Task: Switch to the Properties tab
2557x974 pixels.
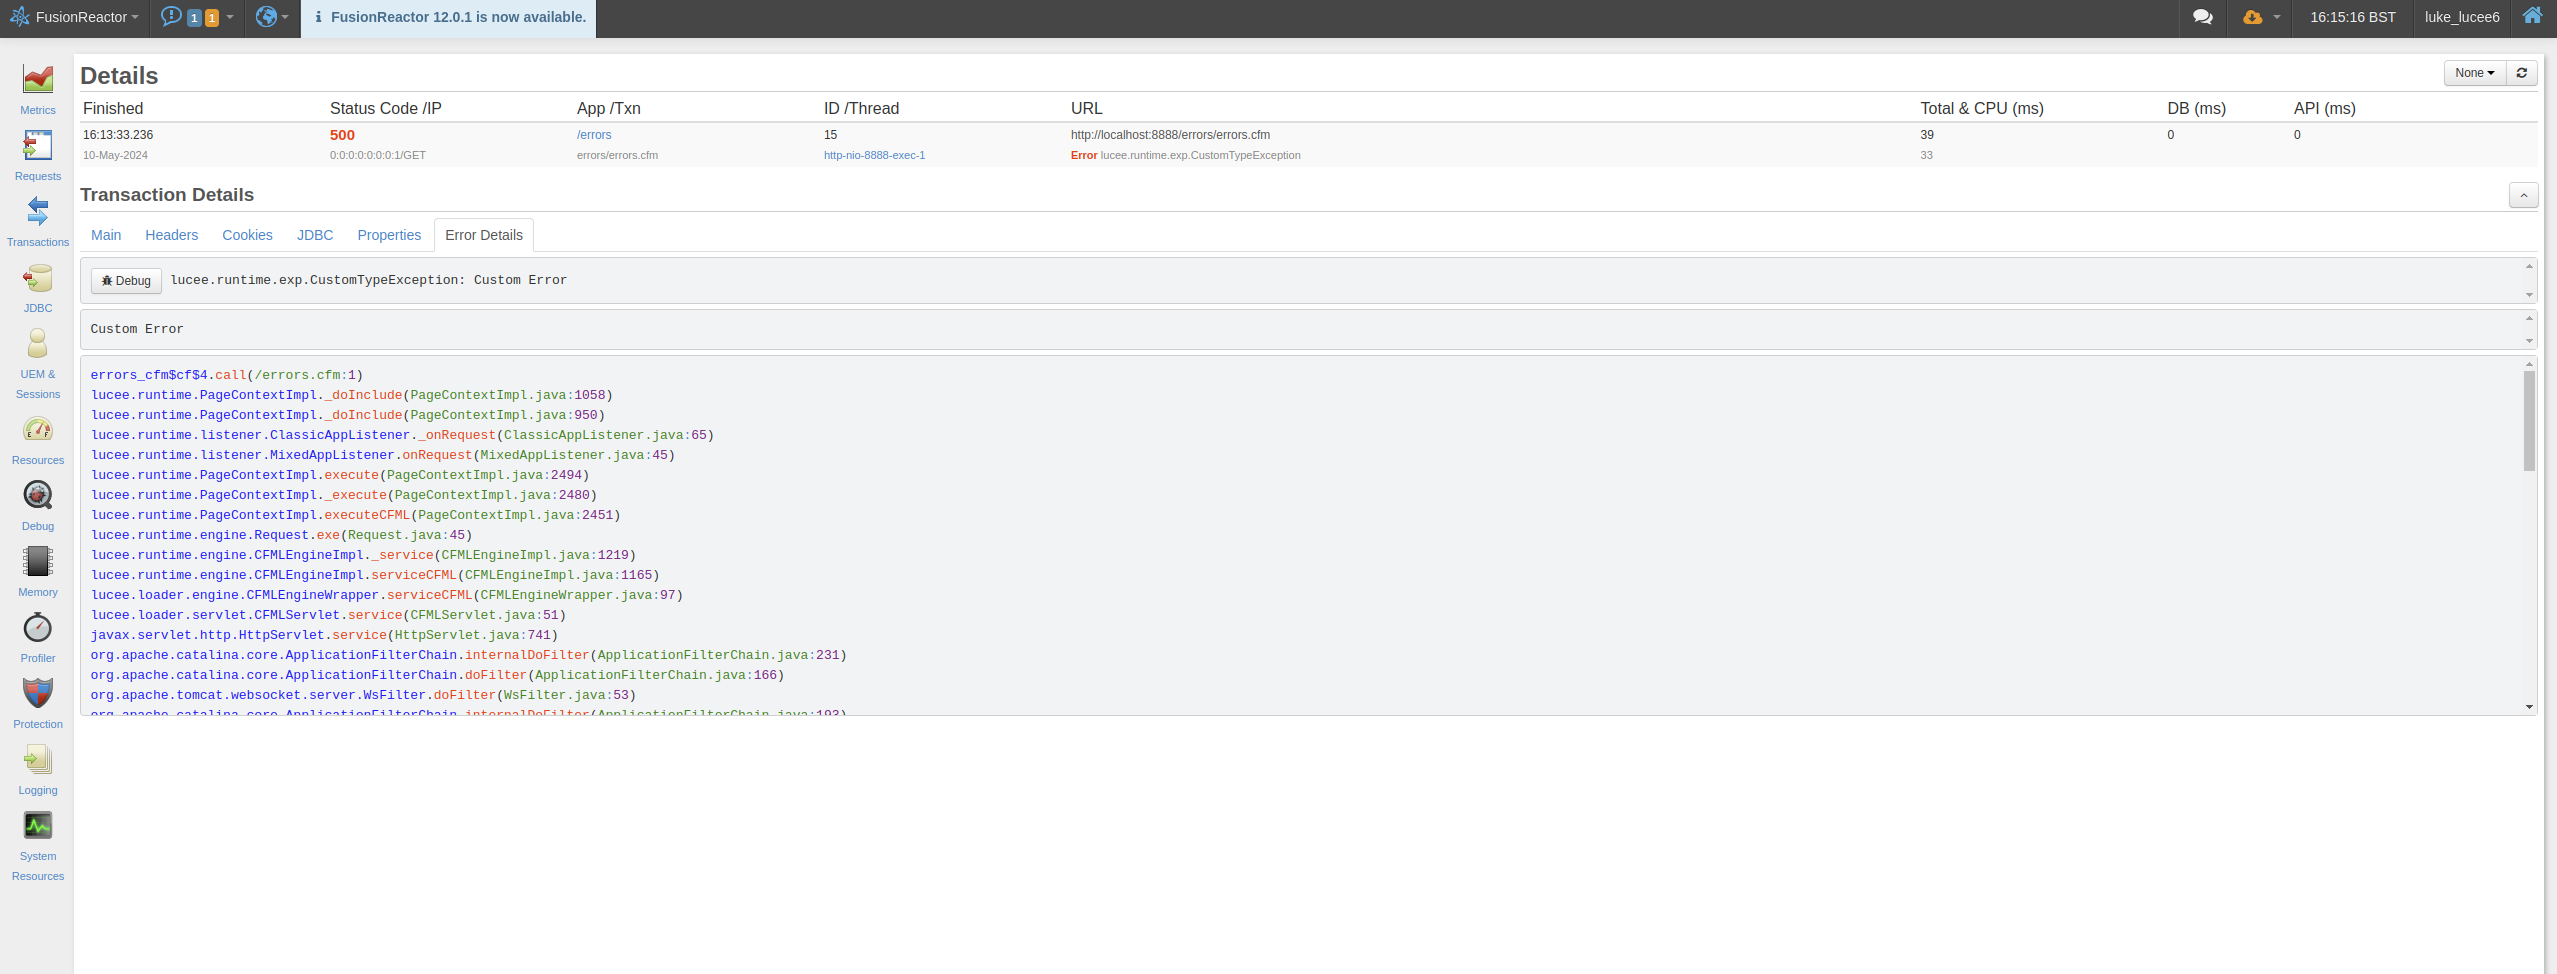Action: click(389, 235)
